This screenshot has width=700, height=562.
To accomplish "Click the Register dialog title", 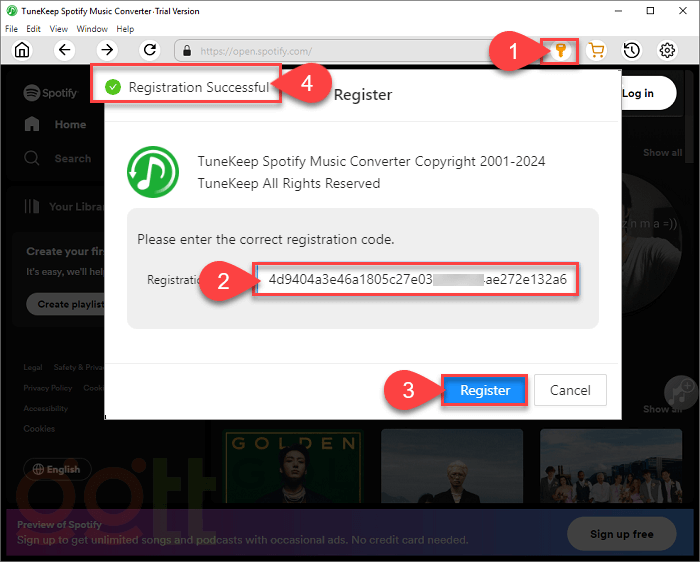I will [x=363, y=95].
